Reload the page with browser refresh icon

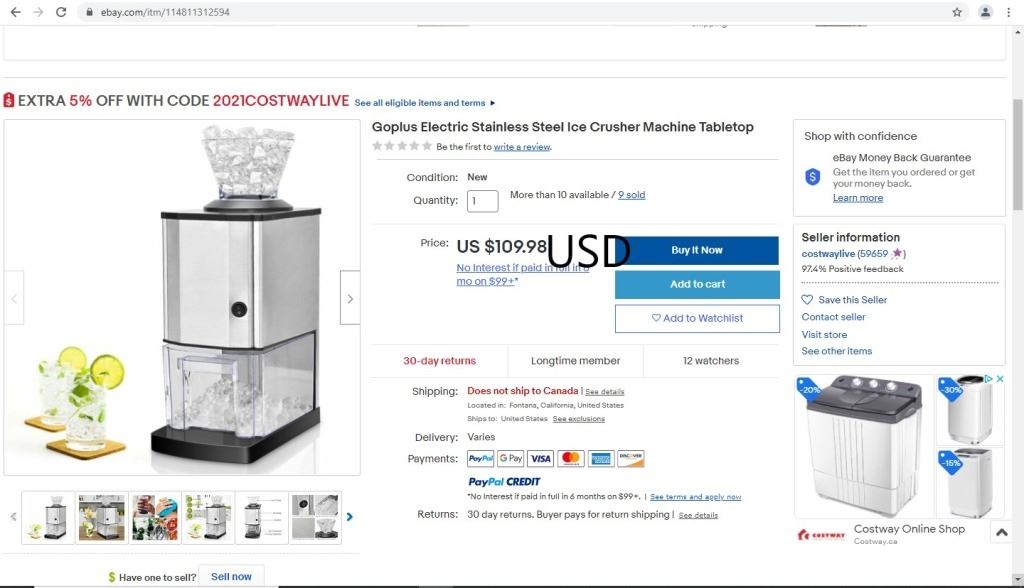(x=61, y=12)
